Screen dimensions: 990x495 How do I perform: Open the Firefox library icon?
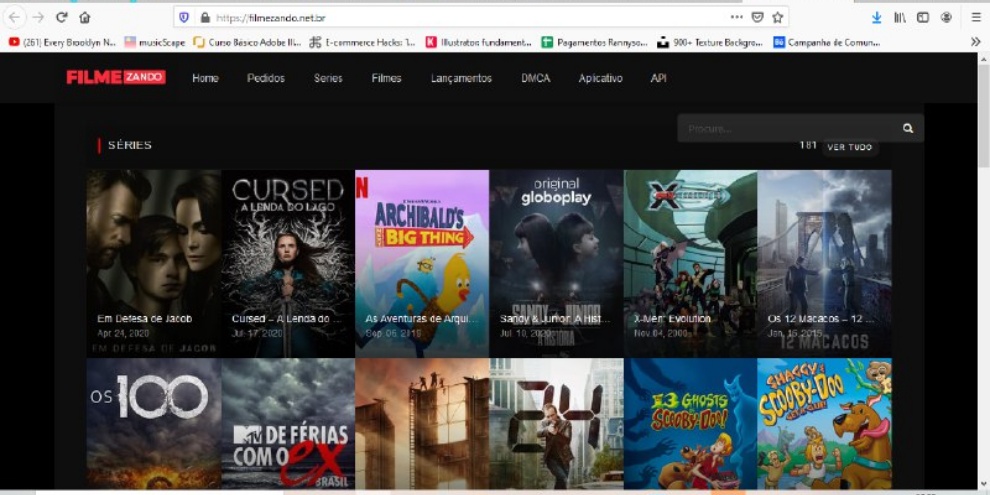pyautogui.click(x=900, y=17)
